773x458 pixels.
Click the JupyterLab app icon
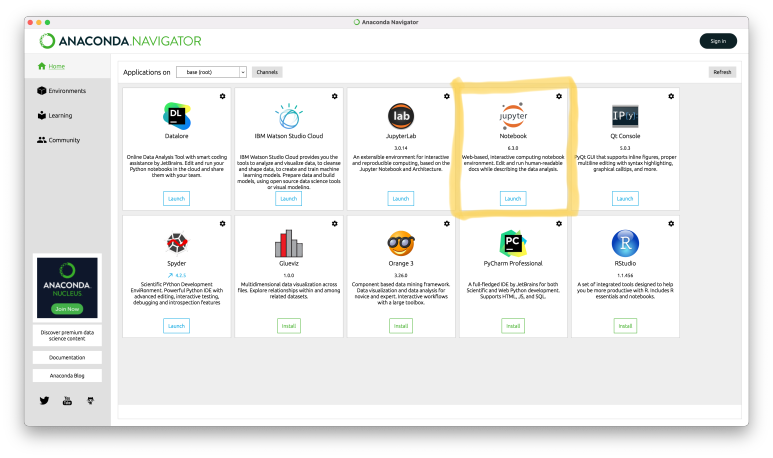tap(401, 116)
